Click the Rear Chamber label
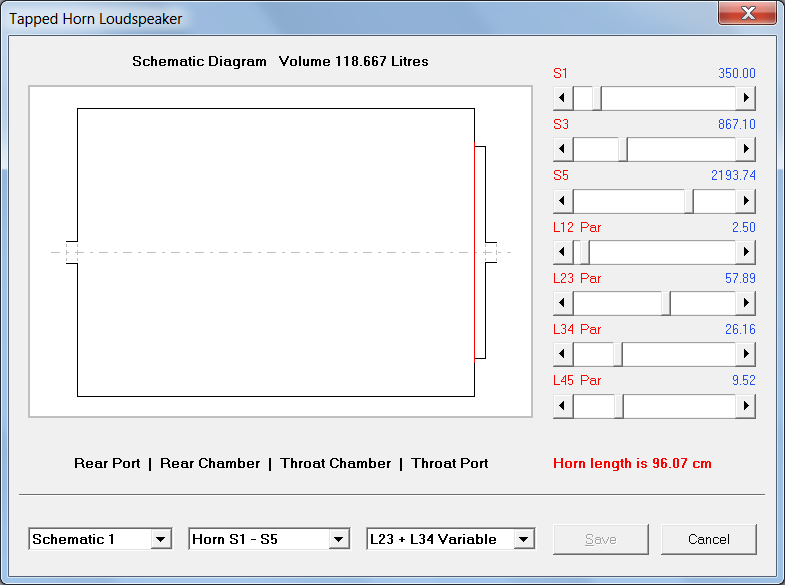785x585 pixels. coord(210,463)
